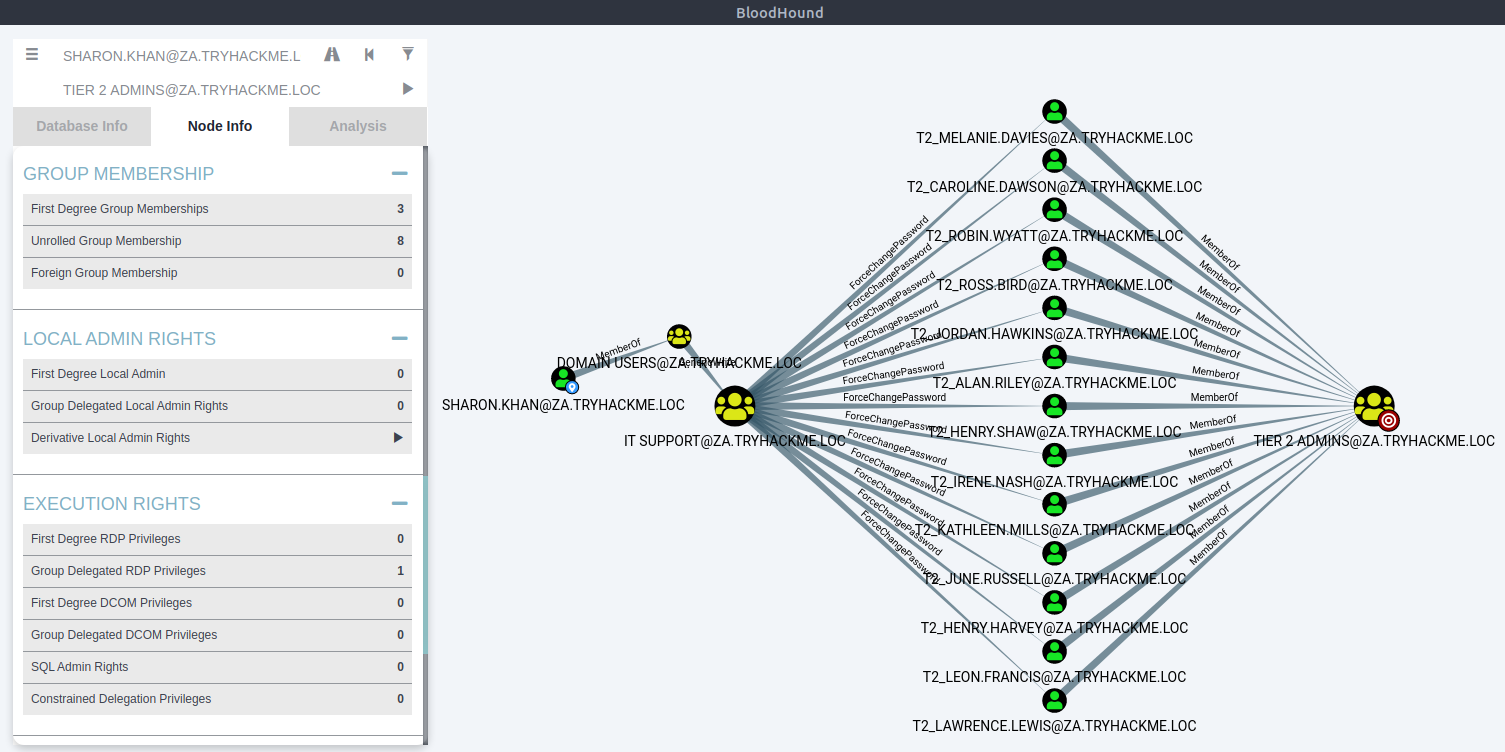1505x752 pixels.
Task: Click the pathfinding road icon
Action: pyautogui.click(x=332, y=55)
